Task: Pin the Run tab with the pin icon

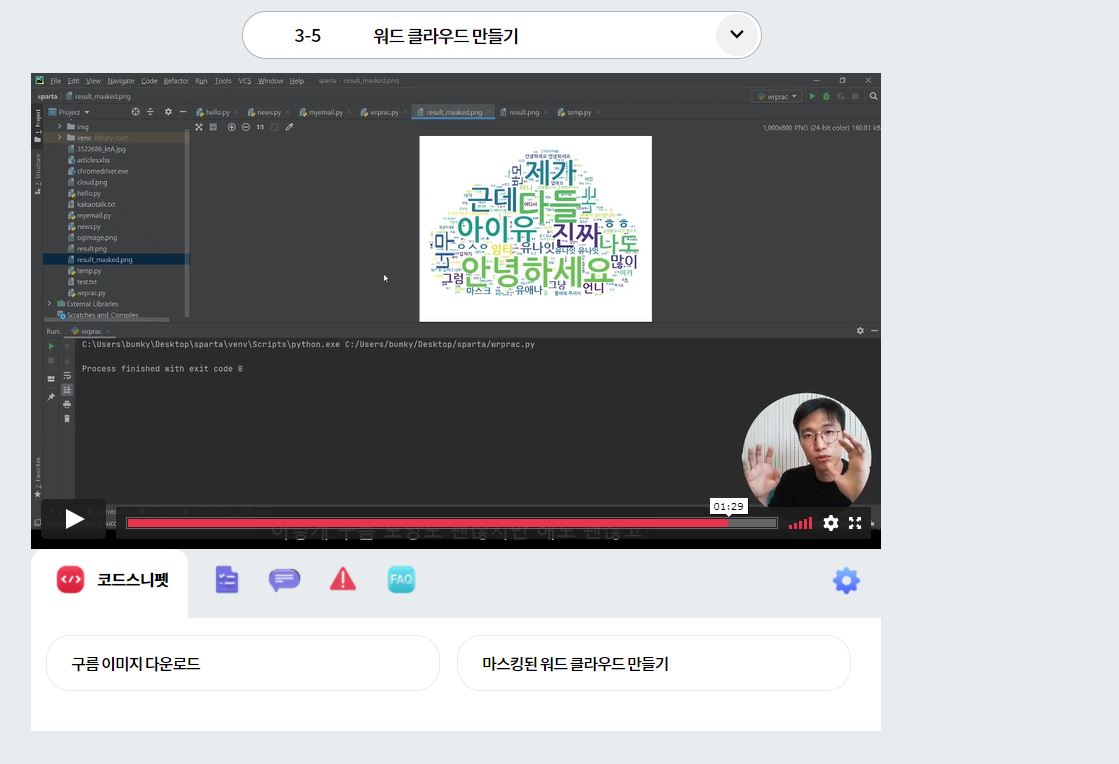Action: [x=51, y=397]
